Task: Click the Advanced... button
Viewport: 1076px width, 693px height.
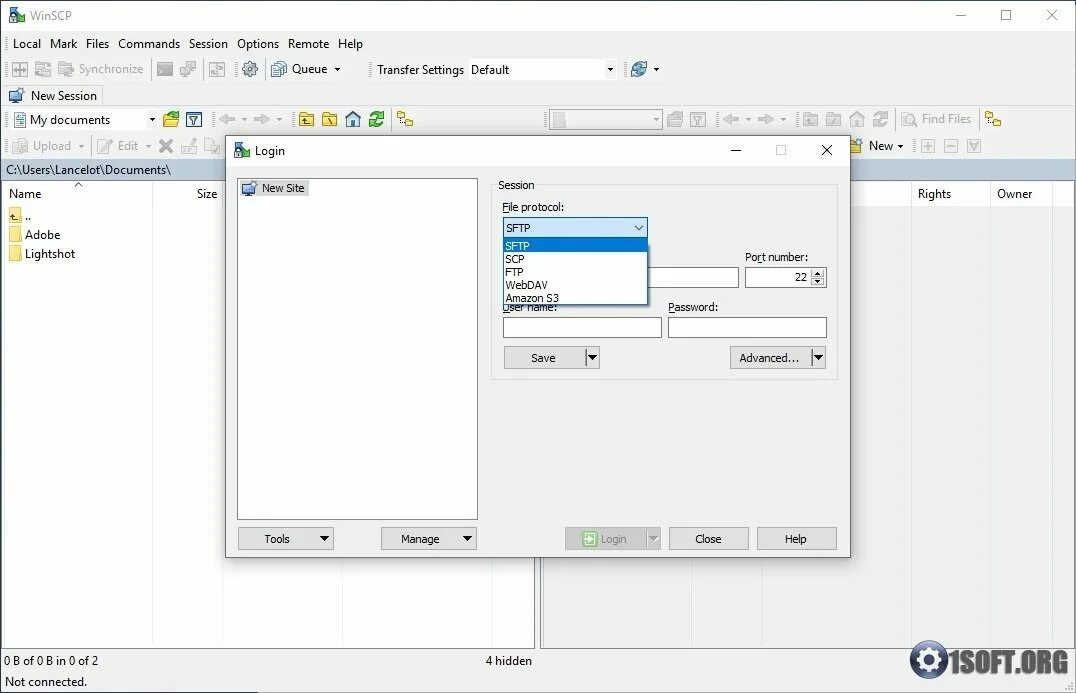Action: [770, 357]
